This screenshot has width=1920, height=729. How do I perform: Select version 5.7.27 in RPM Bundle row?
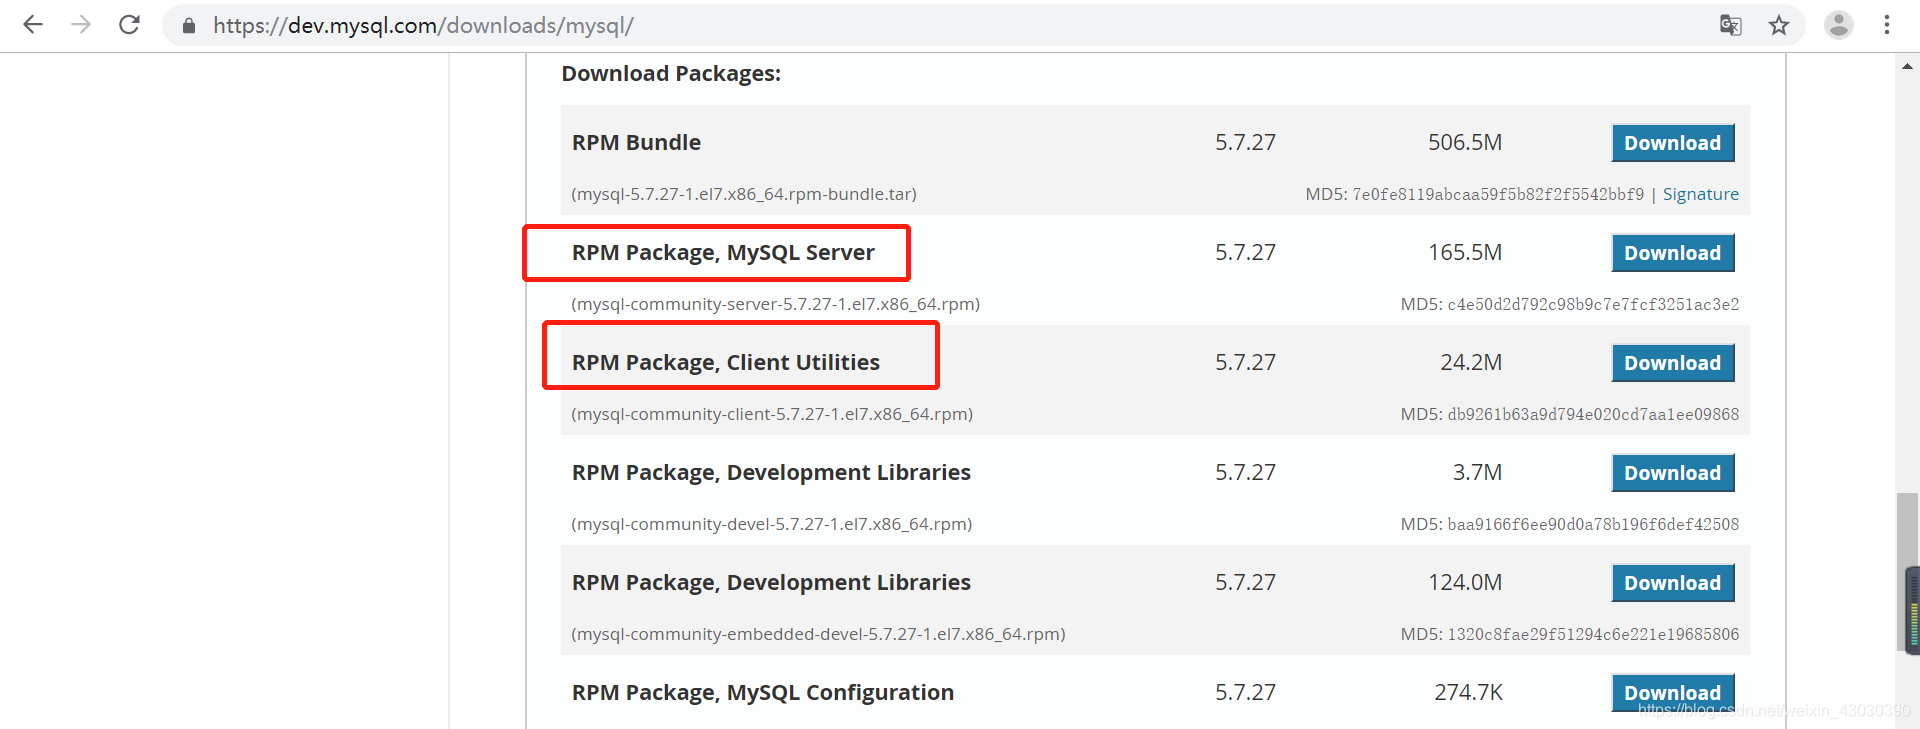point(1245,143)
